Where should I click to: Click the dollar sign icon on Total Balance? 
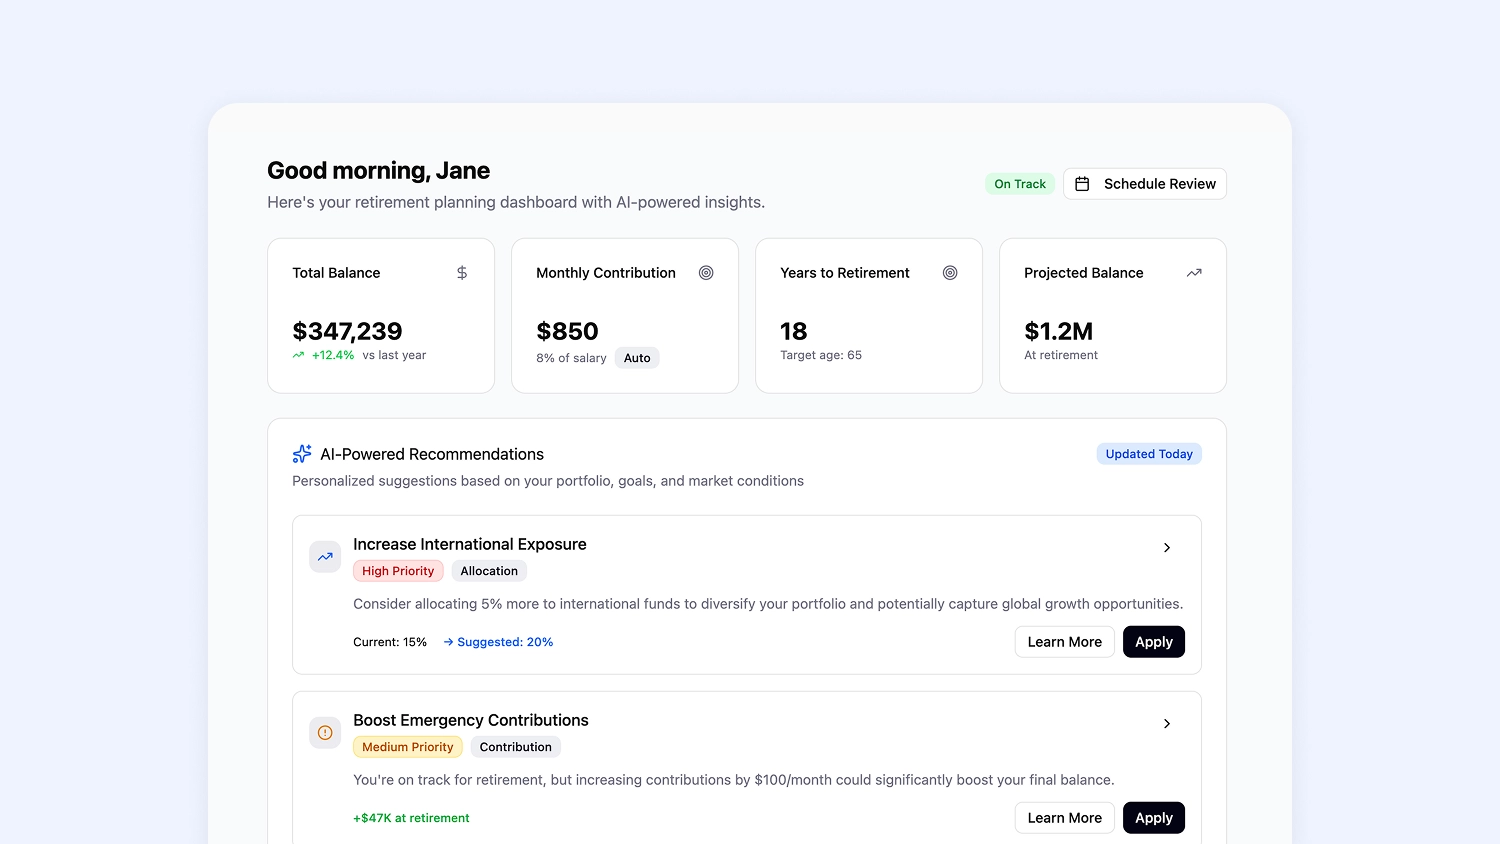click(x=462, y=273)
